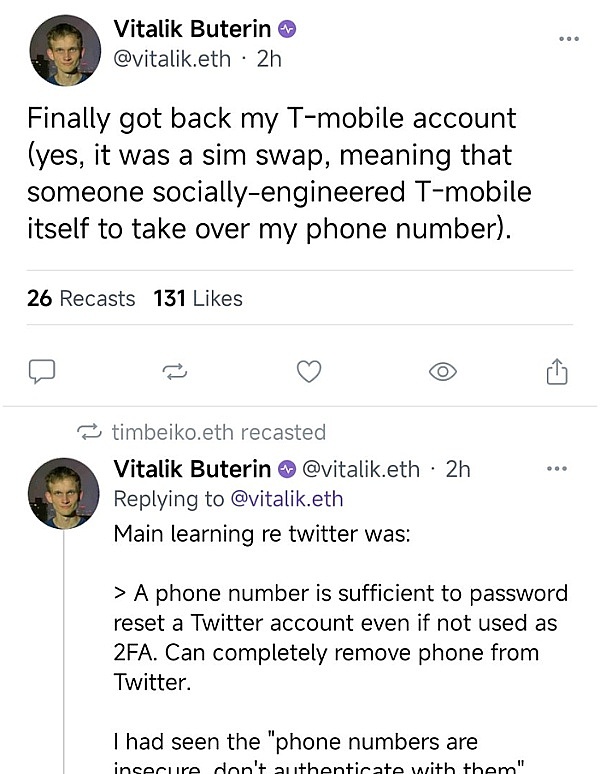The width and height of the screenshot is (600, 774).
Task: Share the post using the share icon
Action: [557, 372]
